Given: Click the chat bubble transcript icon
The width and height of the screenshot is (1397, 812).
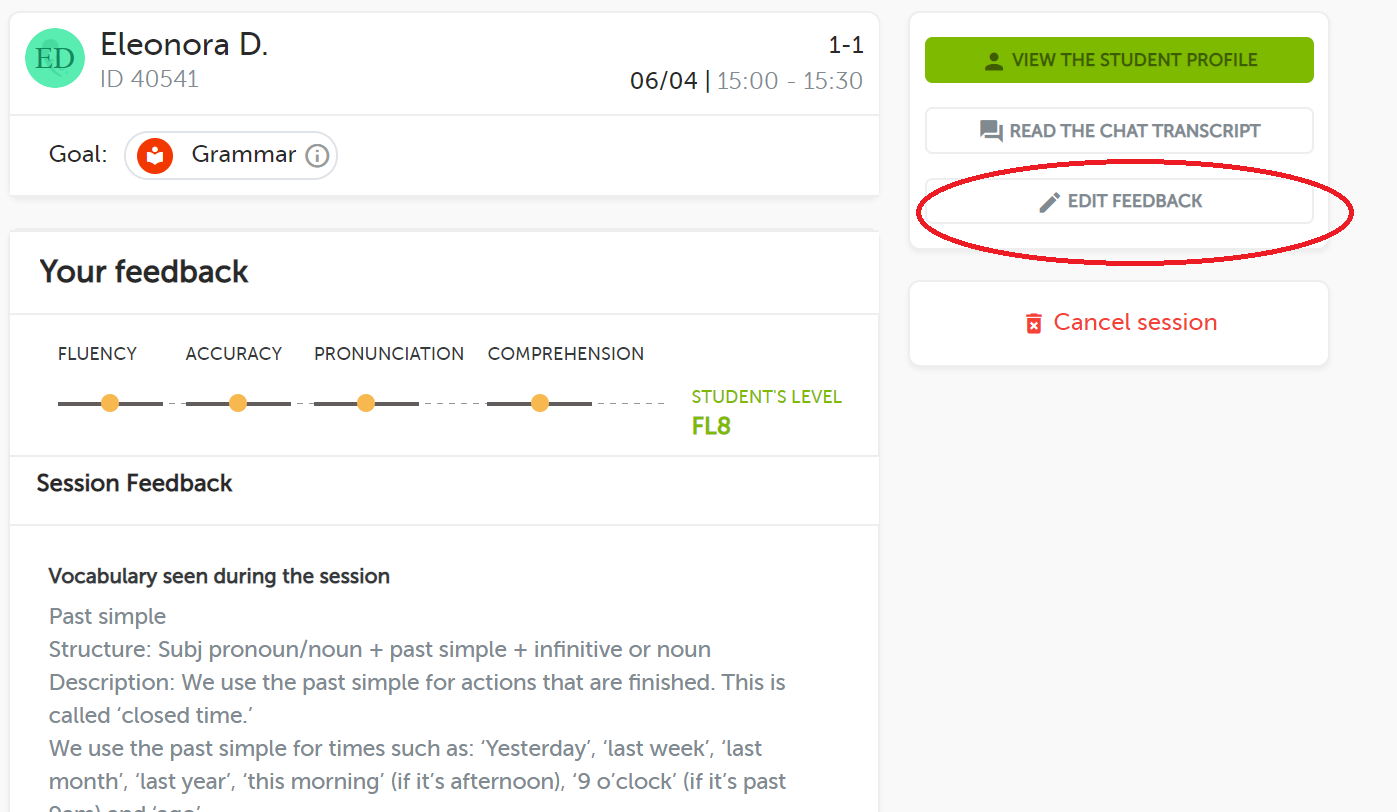Looking at the screenshot, I should [991, 131].
